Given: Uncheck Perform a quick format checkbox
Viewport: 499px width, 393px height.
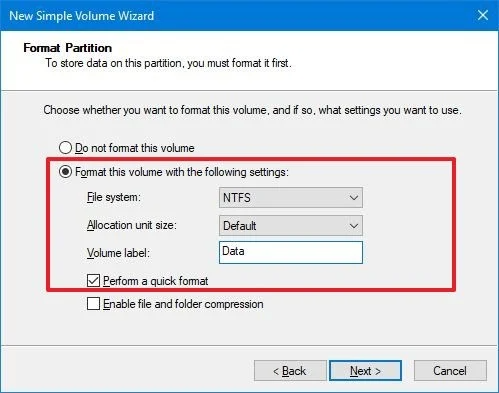Looking at the screenshot, I should (x=93, y=281).
